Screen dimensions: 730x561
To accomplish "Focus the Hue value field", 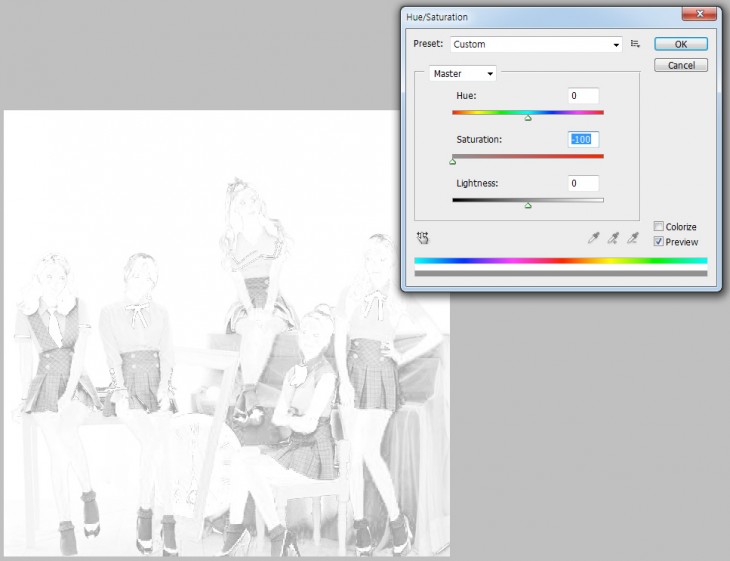I will pos(583,96).
